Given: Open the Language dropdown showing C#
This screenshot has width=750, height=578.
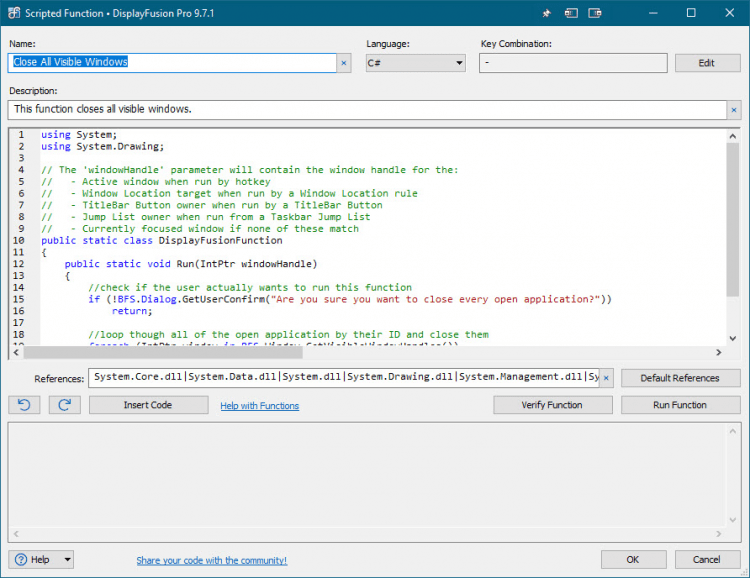Looking at the screenshot, I should [x=415, y=63].
